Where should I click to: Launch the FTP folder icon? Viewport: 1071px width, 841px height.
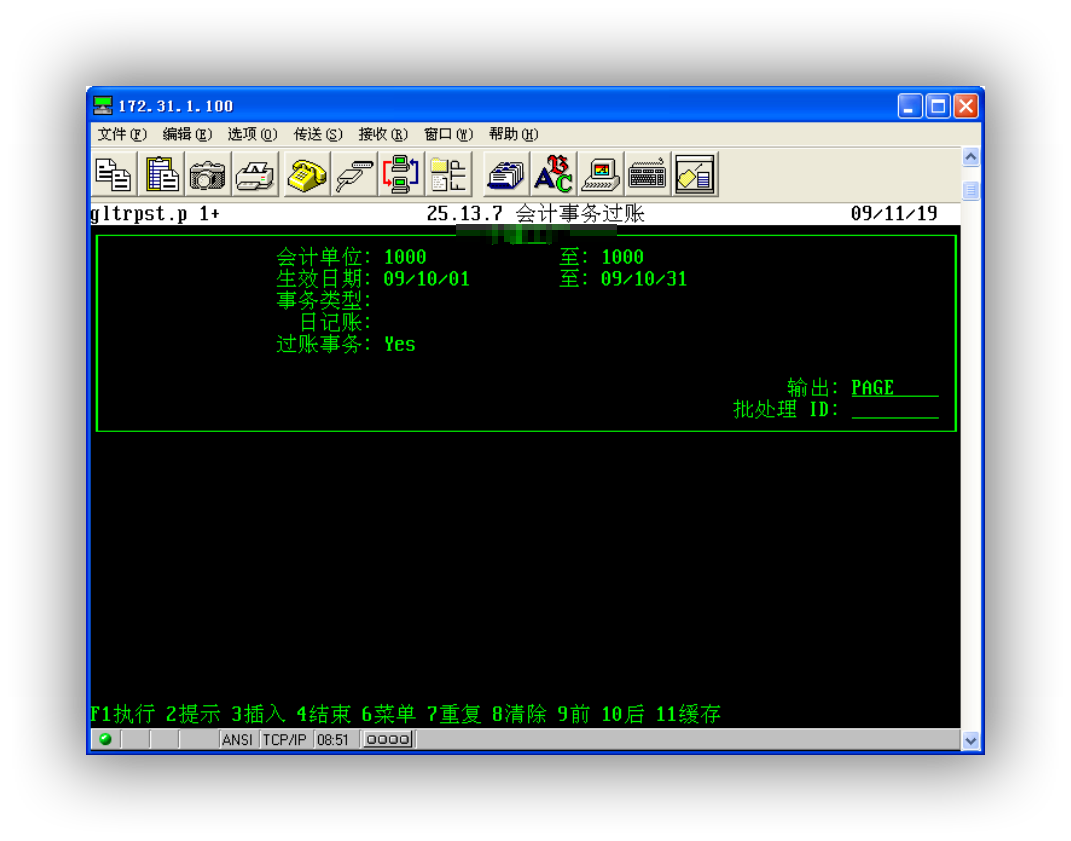click(448, 174)
